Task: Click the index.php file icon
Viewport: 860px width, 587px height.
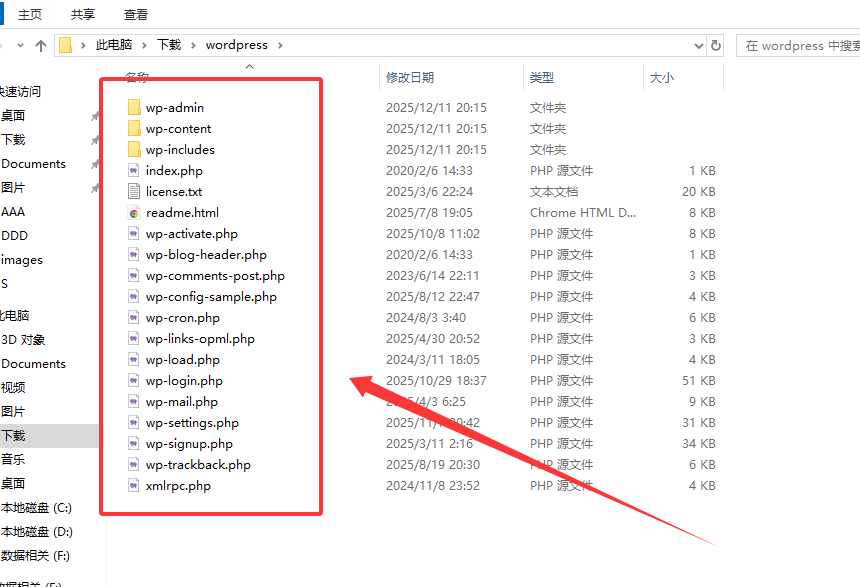Action: tap(134, 171)
